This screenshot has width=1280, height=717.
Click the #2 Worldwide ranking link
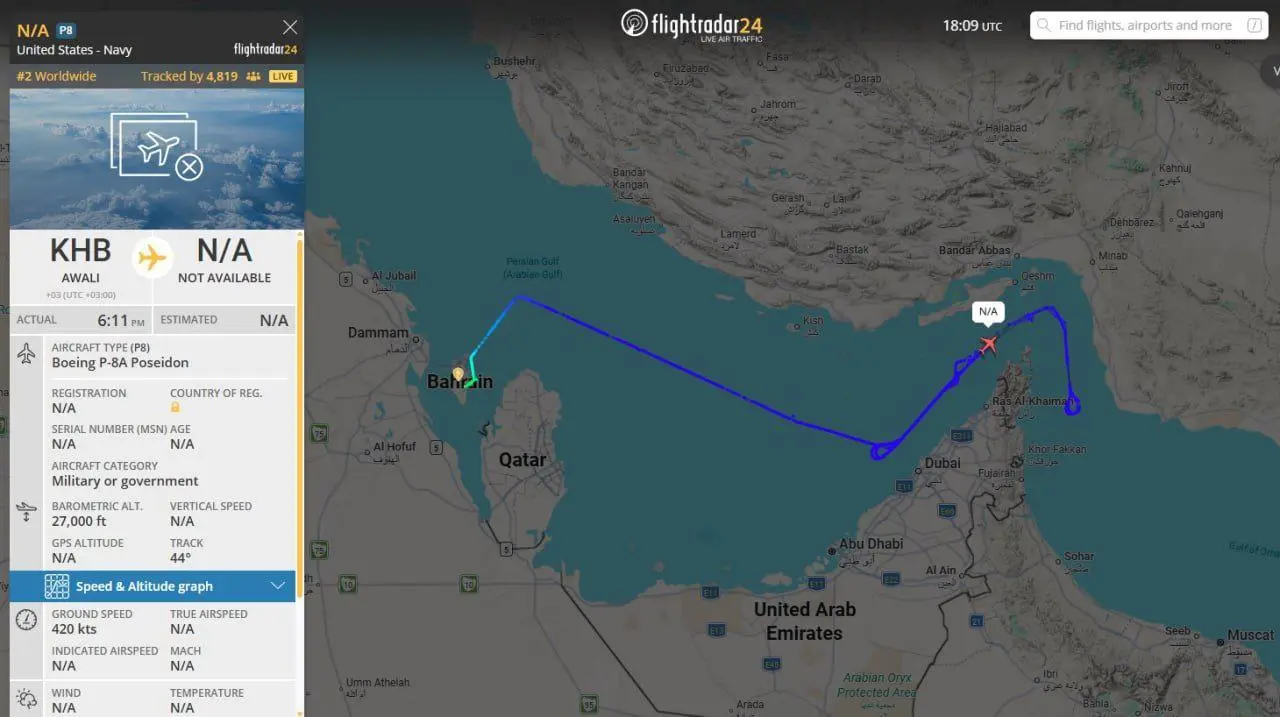point(57,76)
